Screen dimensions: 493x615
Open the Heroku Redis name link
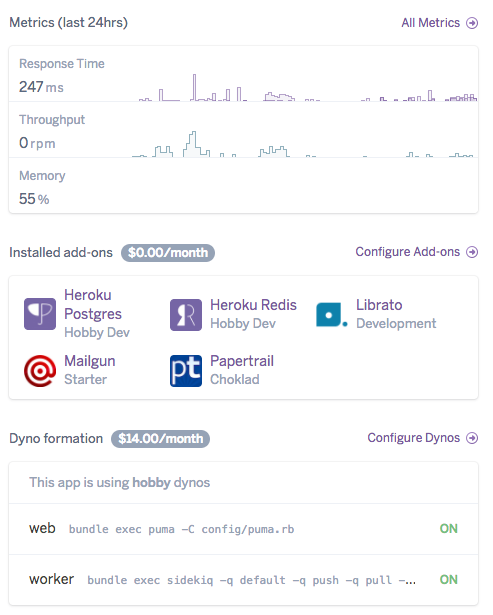(253, 305)
